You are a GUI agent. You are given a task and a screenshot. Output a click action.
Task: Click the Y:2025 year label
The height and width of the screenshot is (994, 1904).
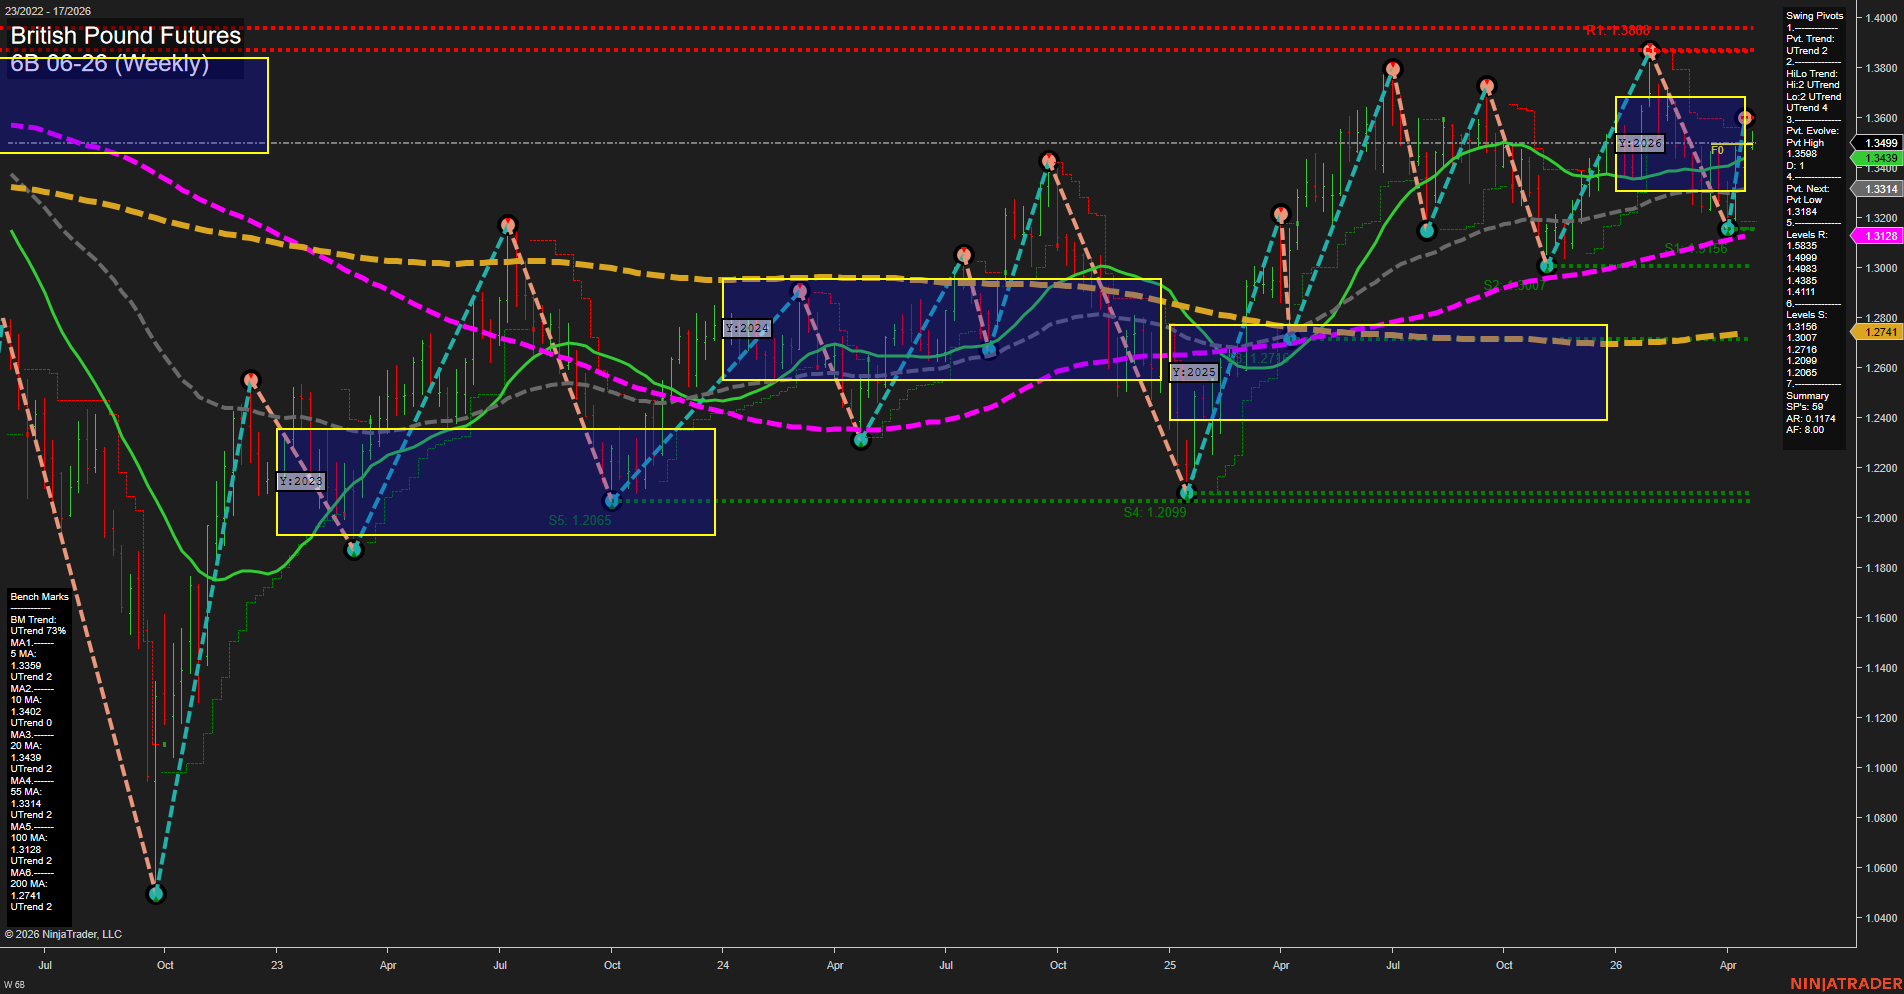pyautogui.click(x=1196, y=371)
